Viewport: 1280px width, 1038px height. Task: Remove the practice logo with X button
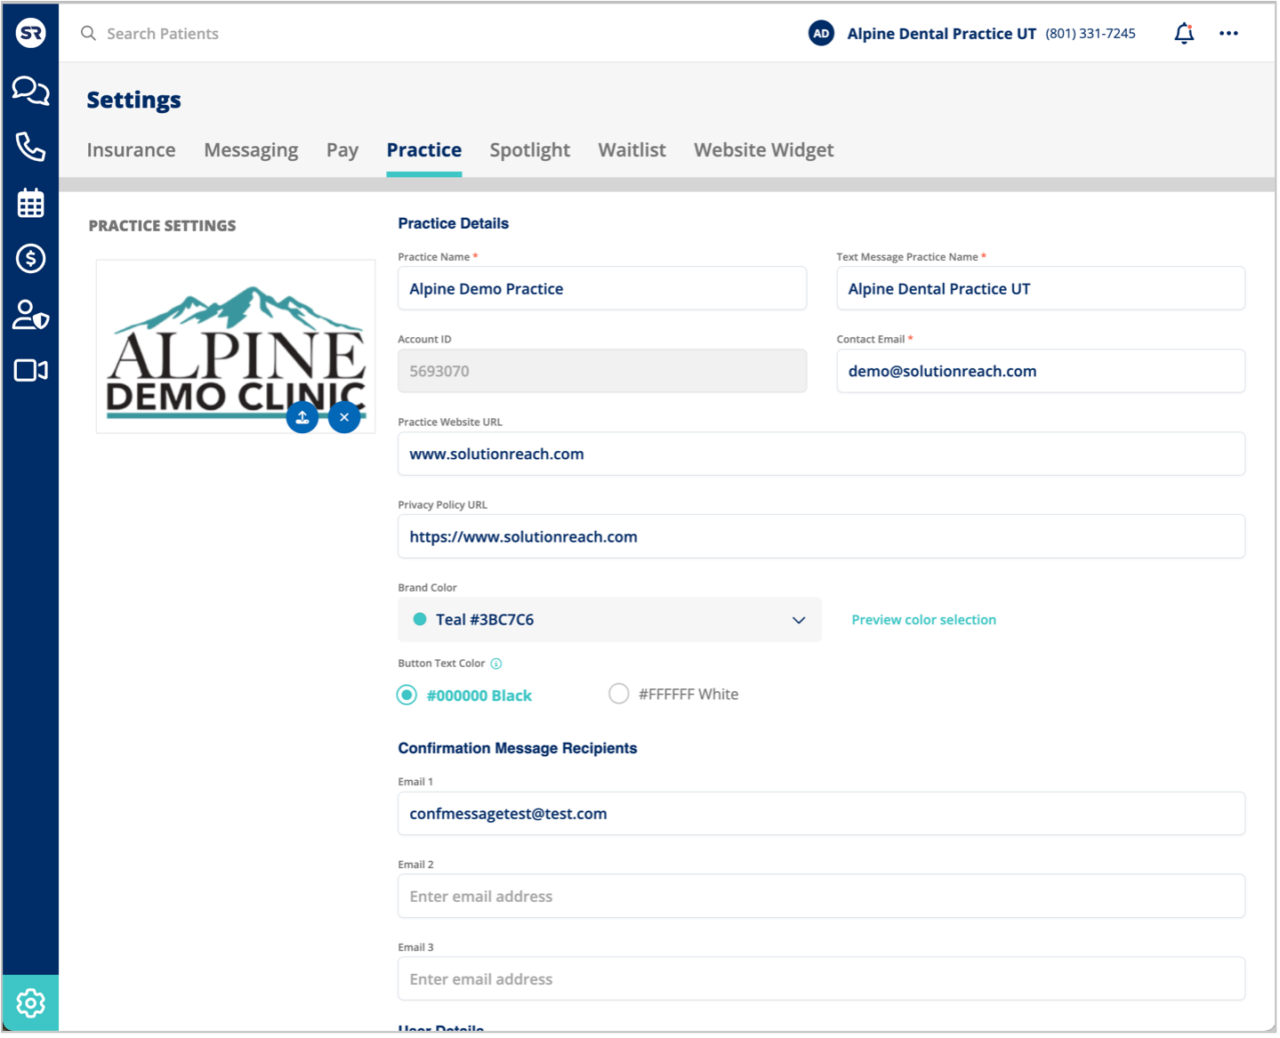click(x=344, y=417)
